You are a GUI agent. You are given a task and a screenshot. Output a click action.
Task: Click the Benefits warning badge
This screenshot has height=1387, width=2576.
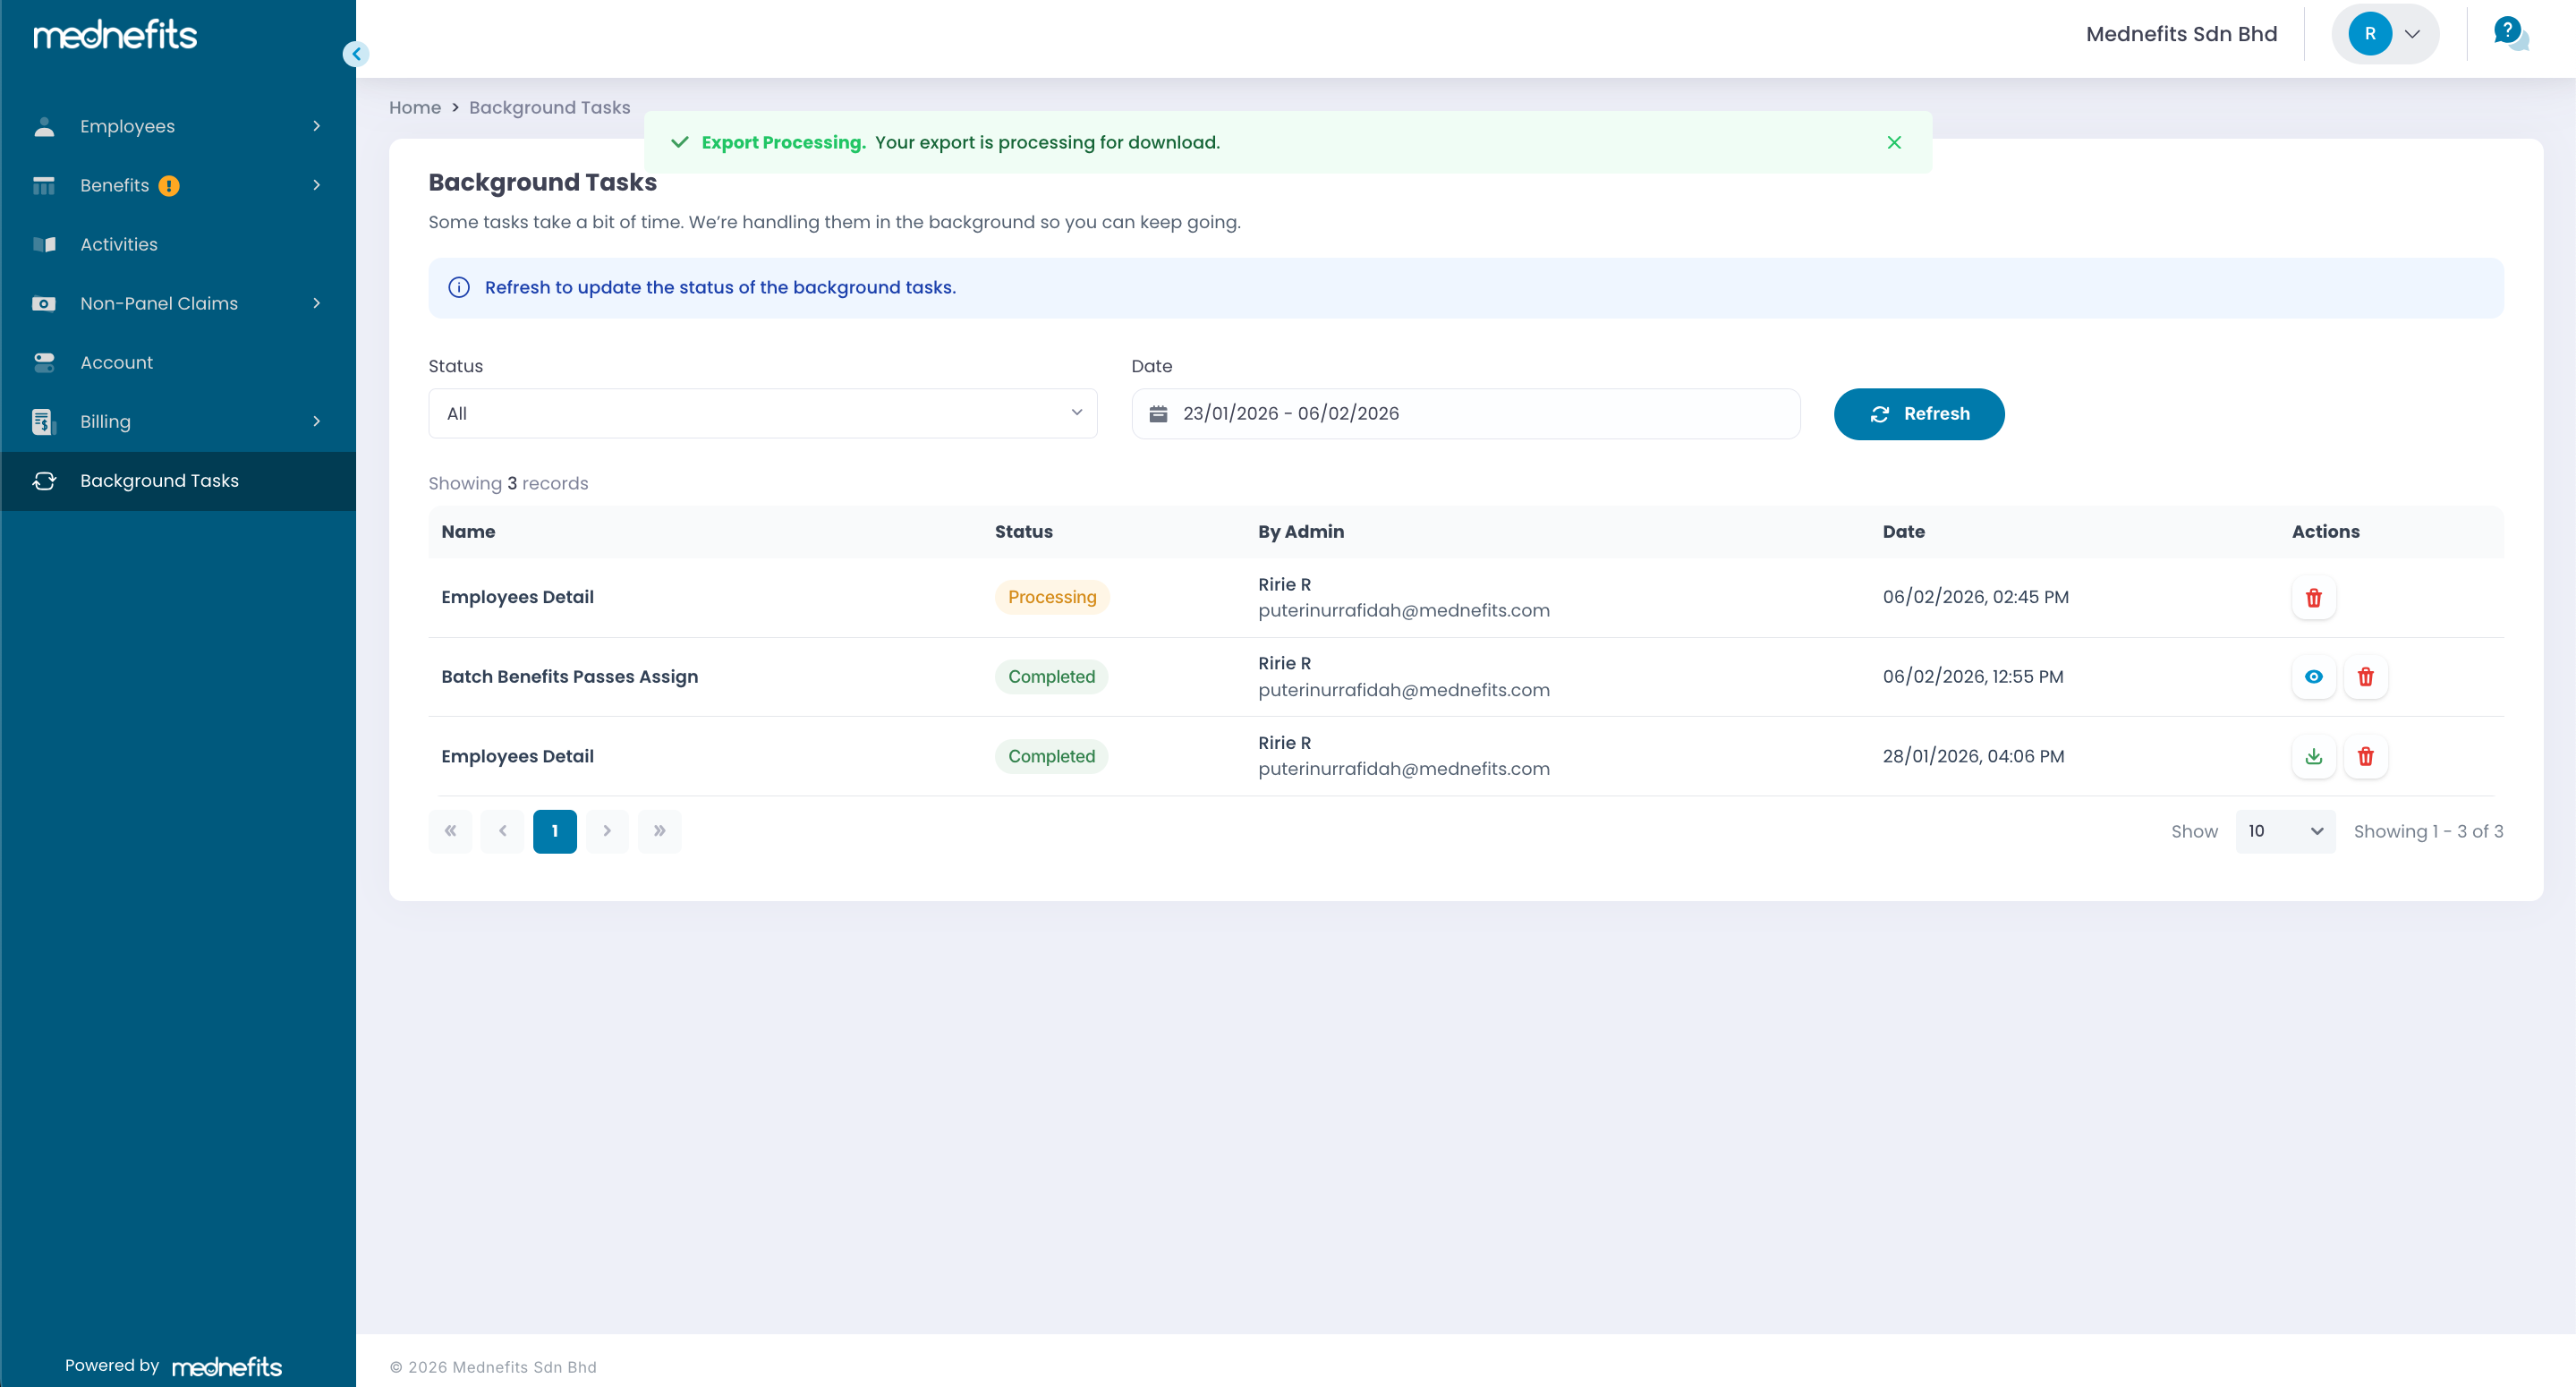tap(169, 185)
